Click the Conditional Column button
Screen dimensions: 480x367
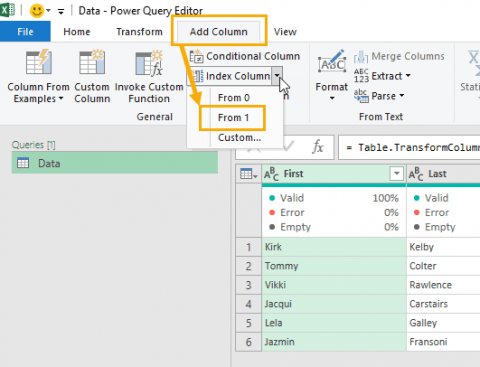245,56
